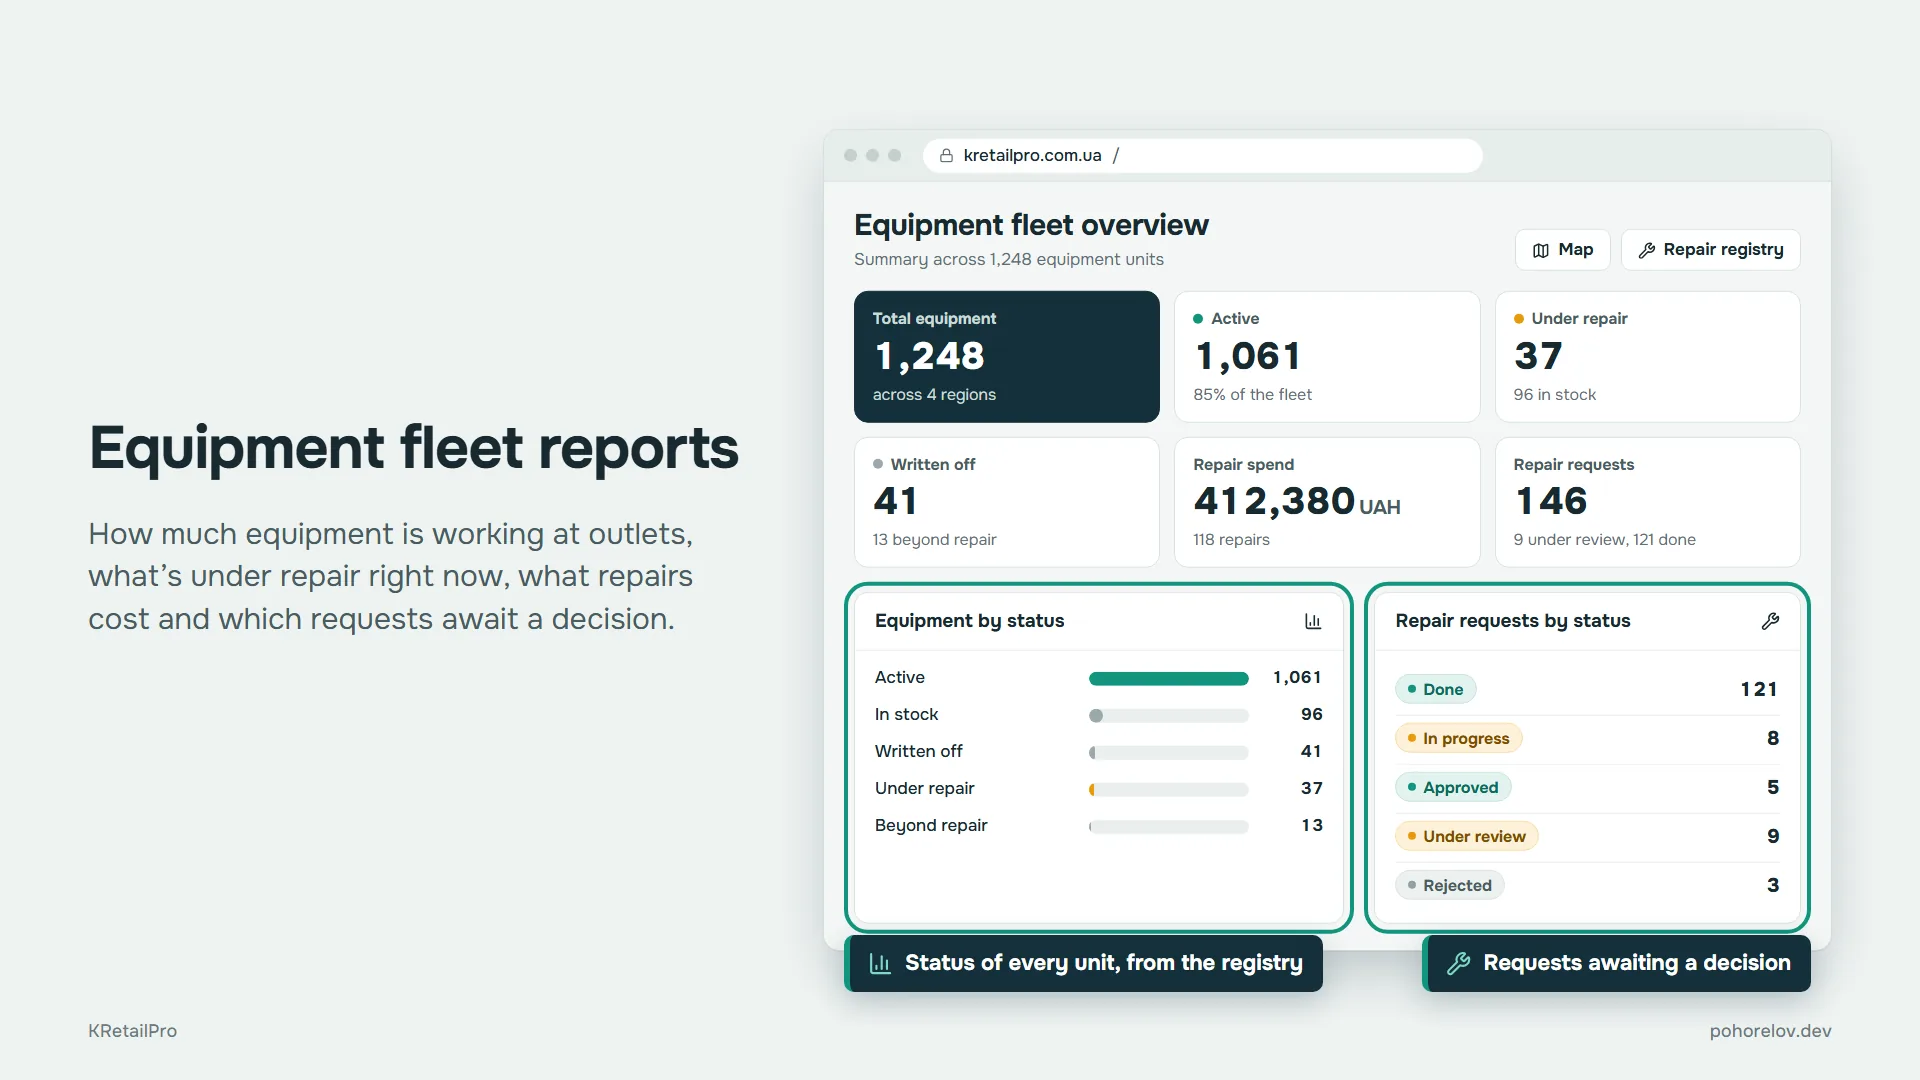Click the Written off progress bar
This screenshot has width=1920, height=1080.
click(1168, 753)
